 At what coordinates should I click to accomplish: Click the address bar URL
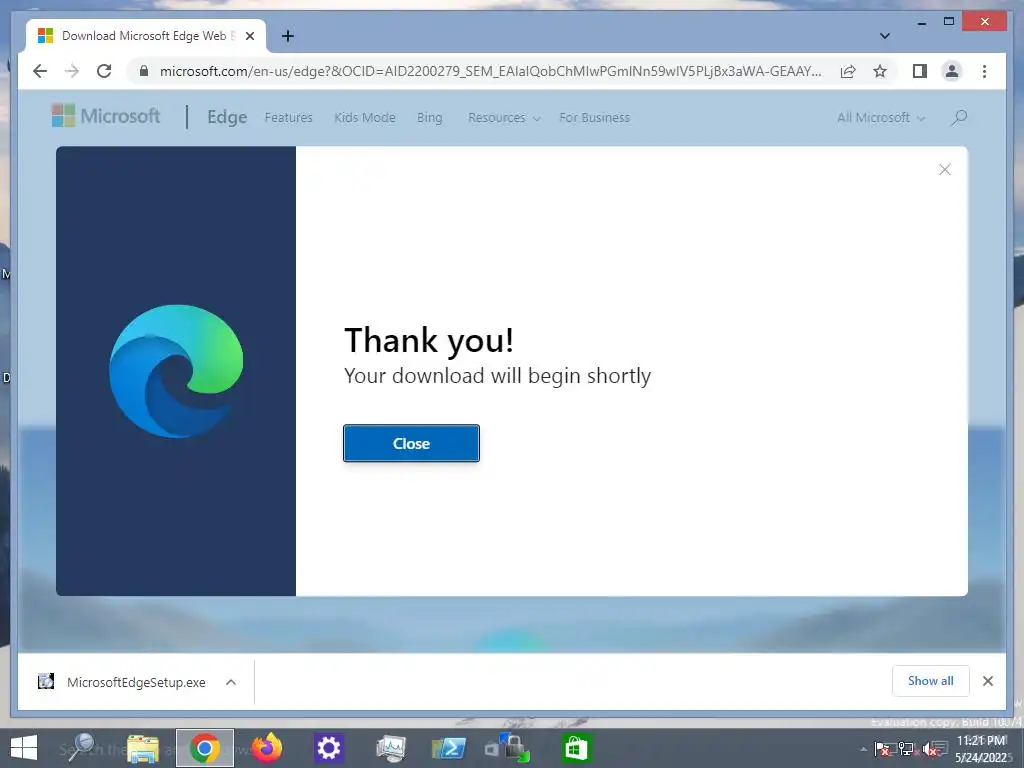(490, 71)
